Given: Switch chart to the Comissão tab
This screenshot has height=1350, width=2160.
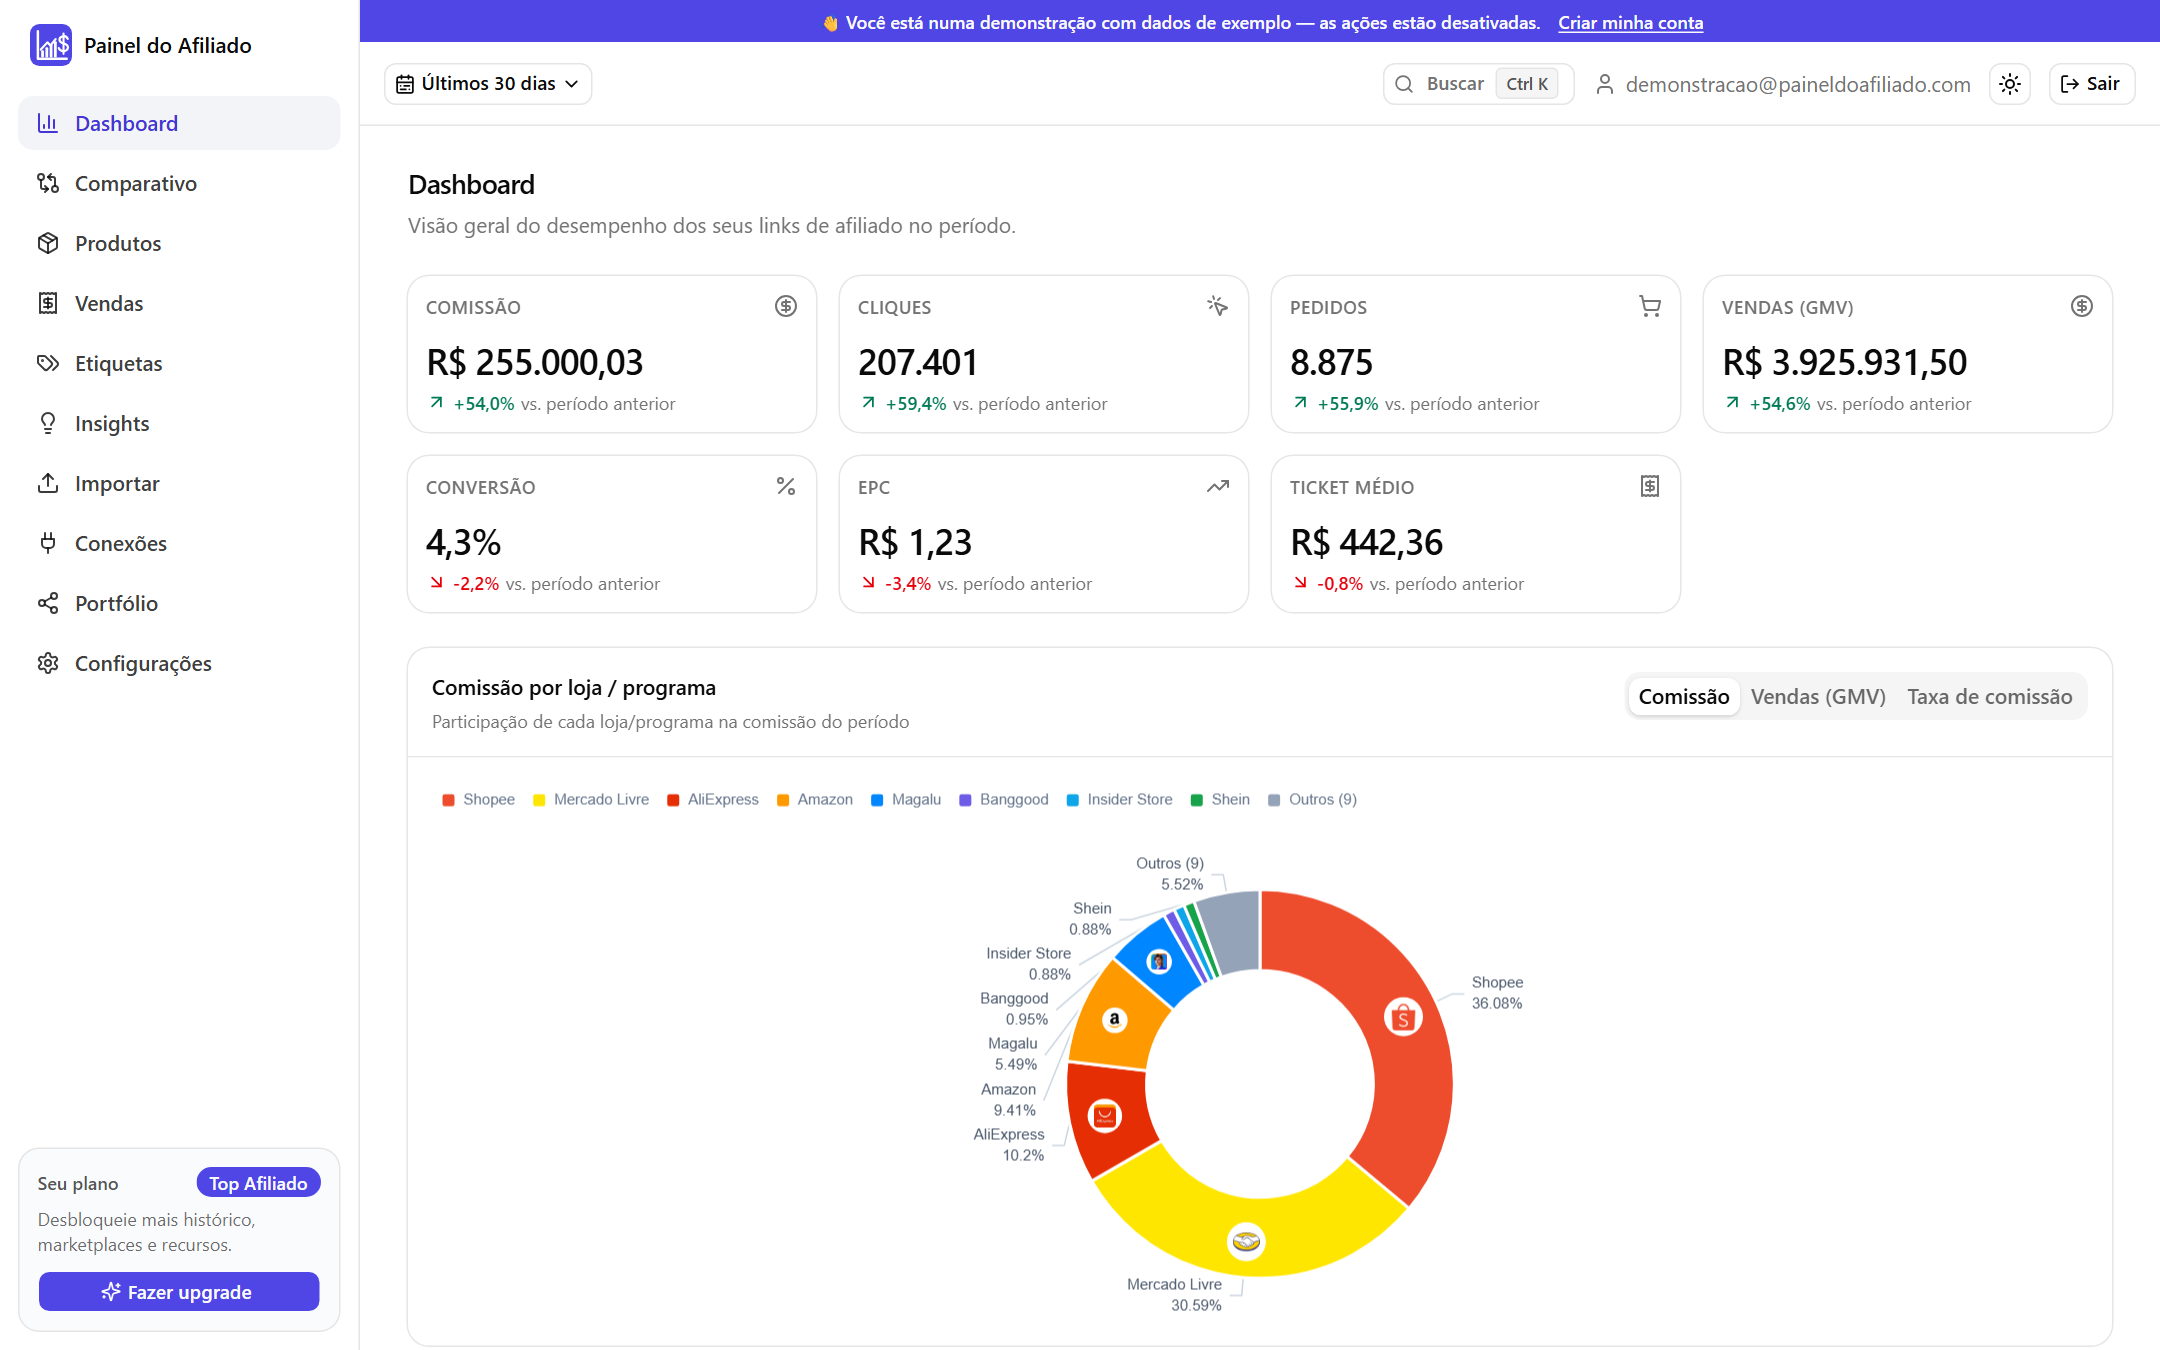Looking at the screenshot, I should click(1684, 696).
